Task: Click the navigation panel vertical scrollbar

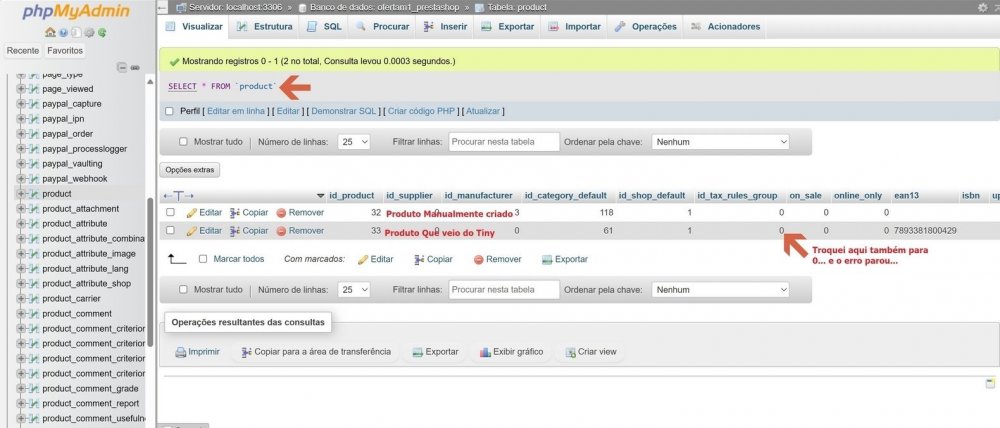Action: [150, 272]
